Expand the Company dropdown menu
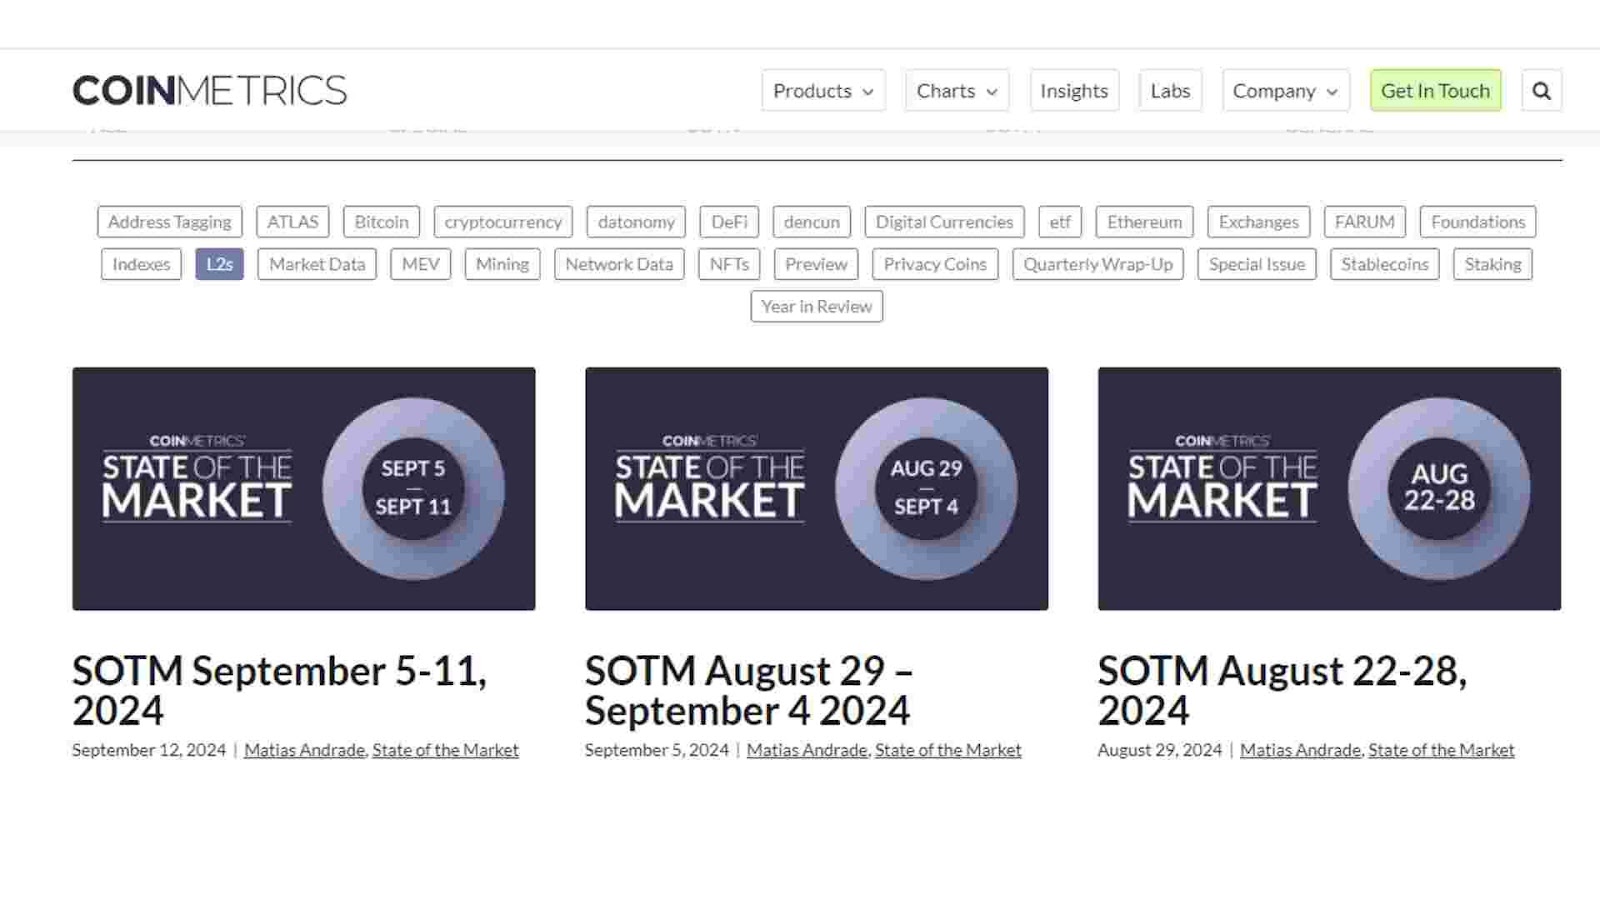The height and width of the screenshot is (900, 1600). pos(1285,90)
